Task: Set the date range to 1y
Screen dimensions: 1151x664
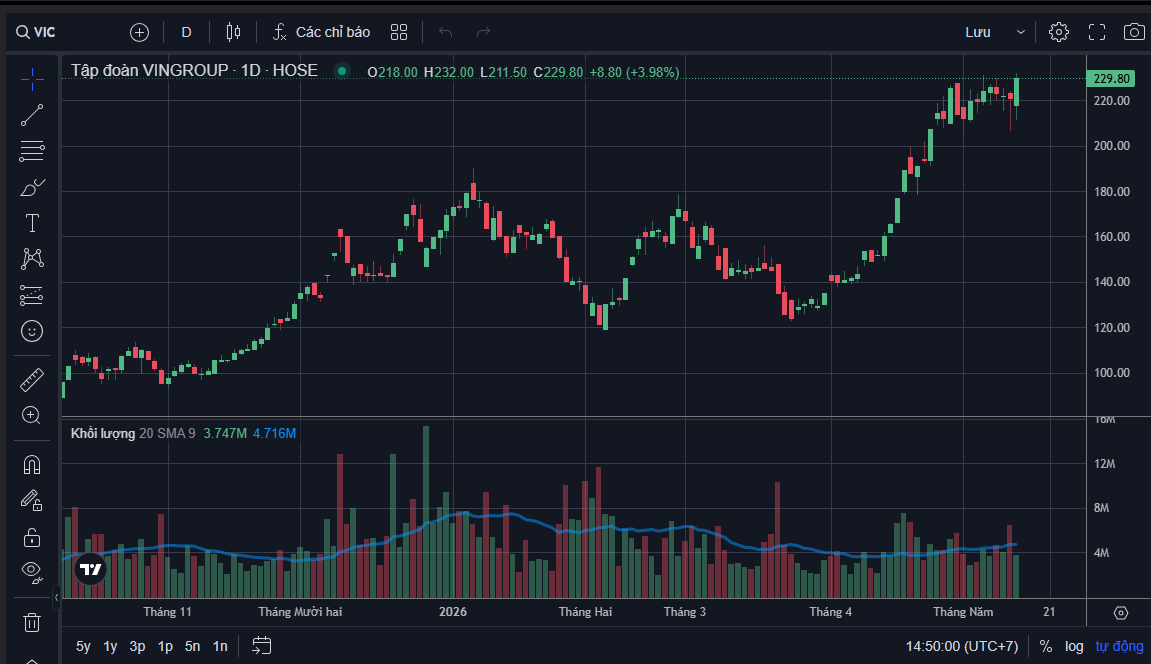Action: (110, 646)
